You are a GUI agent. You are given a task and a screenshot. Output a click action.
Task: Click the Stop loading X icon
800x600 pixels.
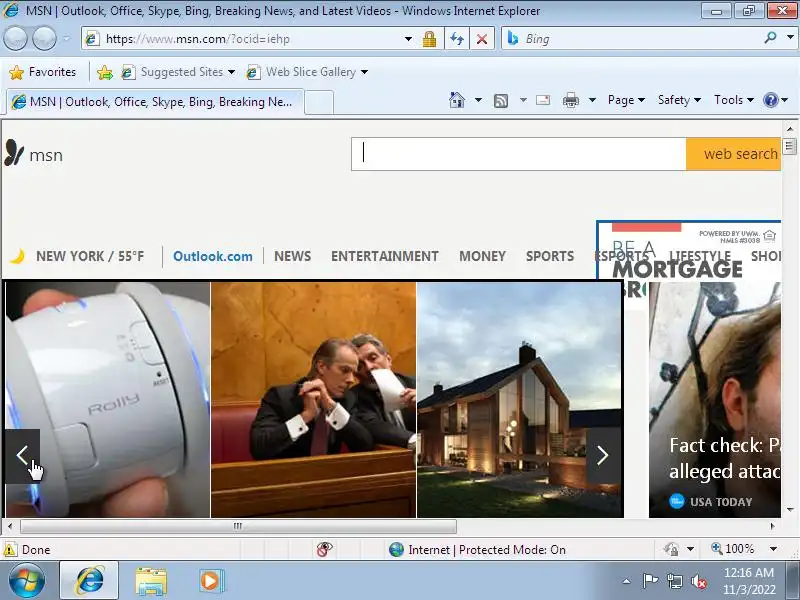click(x=482, y=39)
